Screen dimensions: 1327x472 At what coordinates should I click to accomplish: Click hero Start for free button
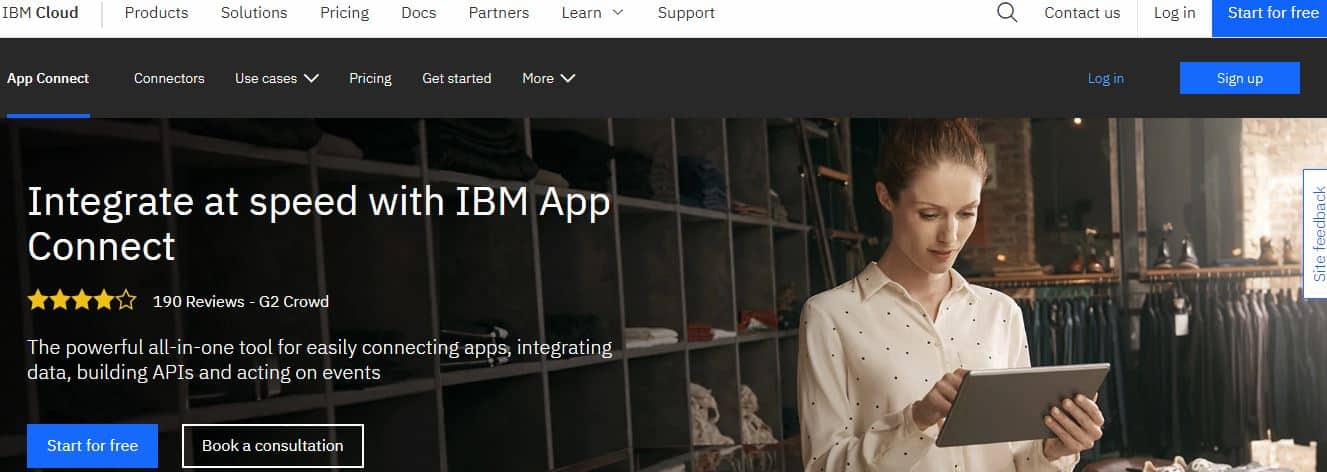point(92,446)
